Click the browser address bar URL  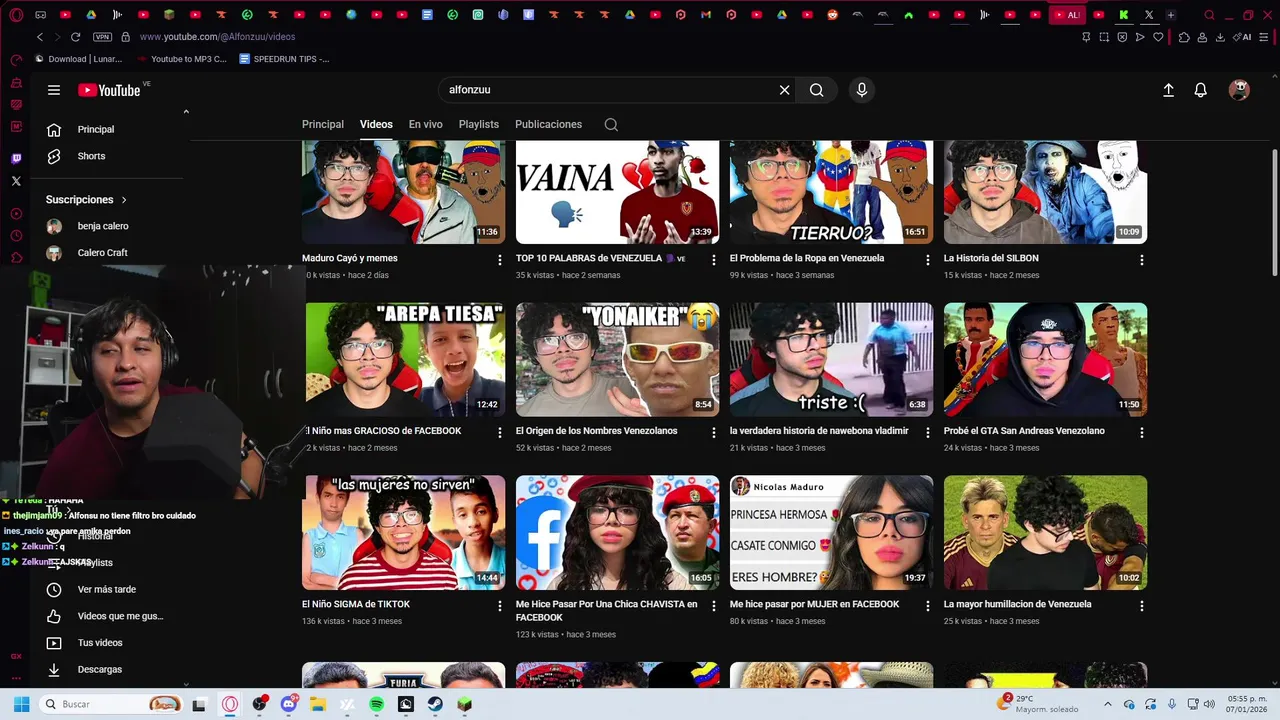pos(217,37)
